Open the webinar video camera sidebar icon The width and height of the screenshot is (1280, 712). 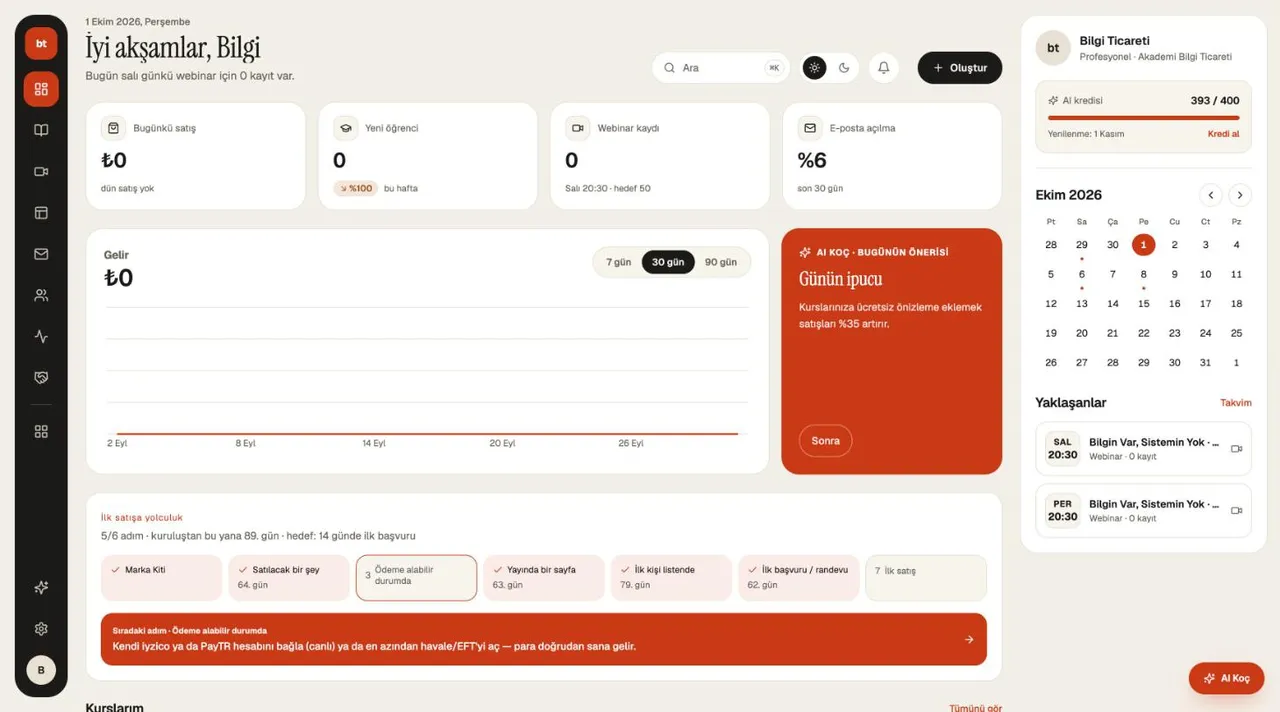pos(41,172)
